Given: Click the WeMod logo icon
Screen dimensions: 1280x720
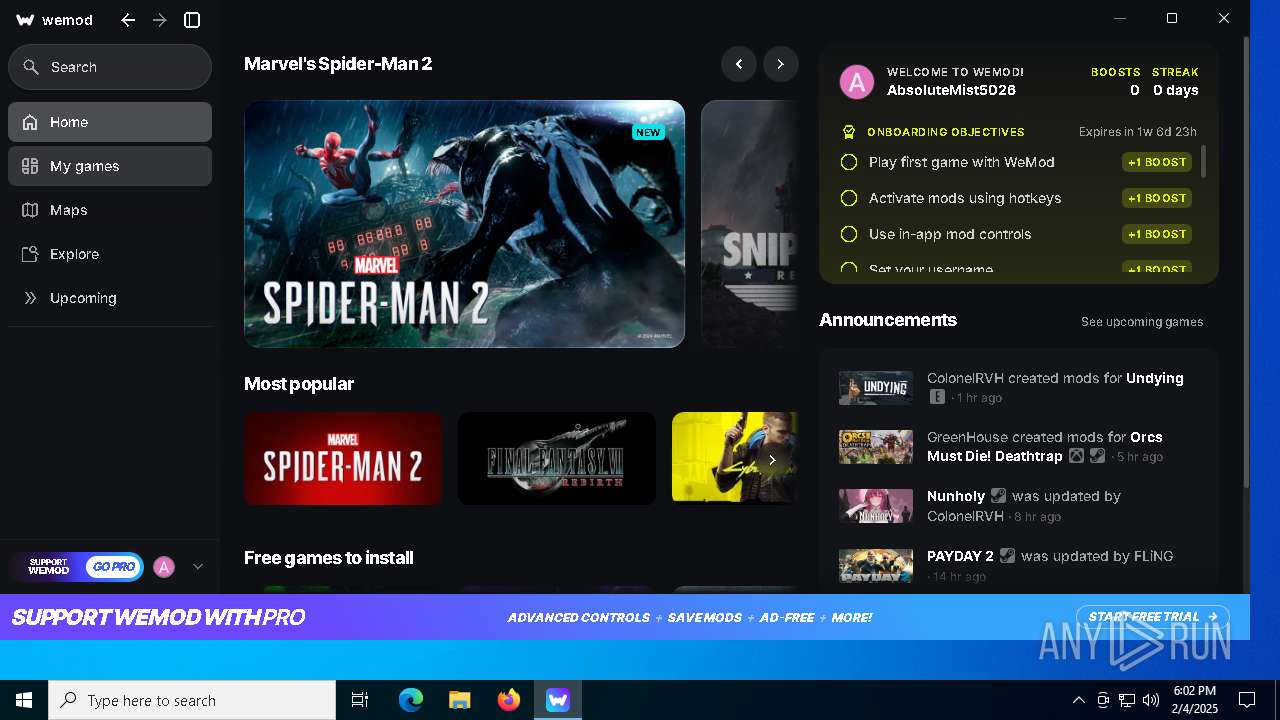Looking at the screenshot, I should coord(26,20).
